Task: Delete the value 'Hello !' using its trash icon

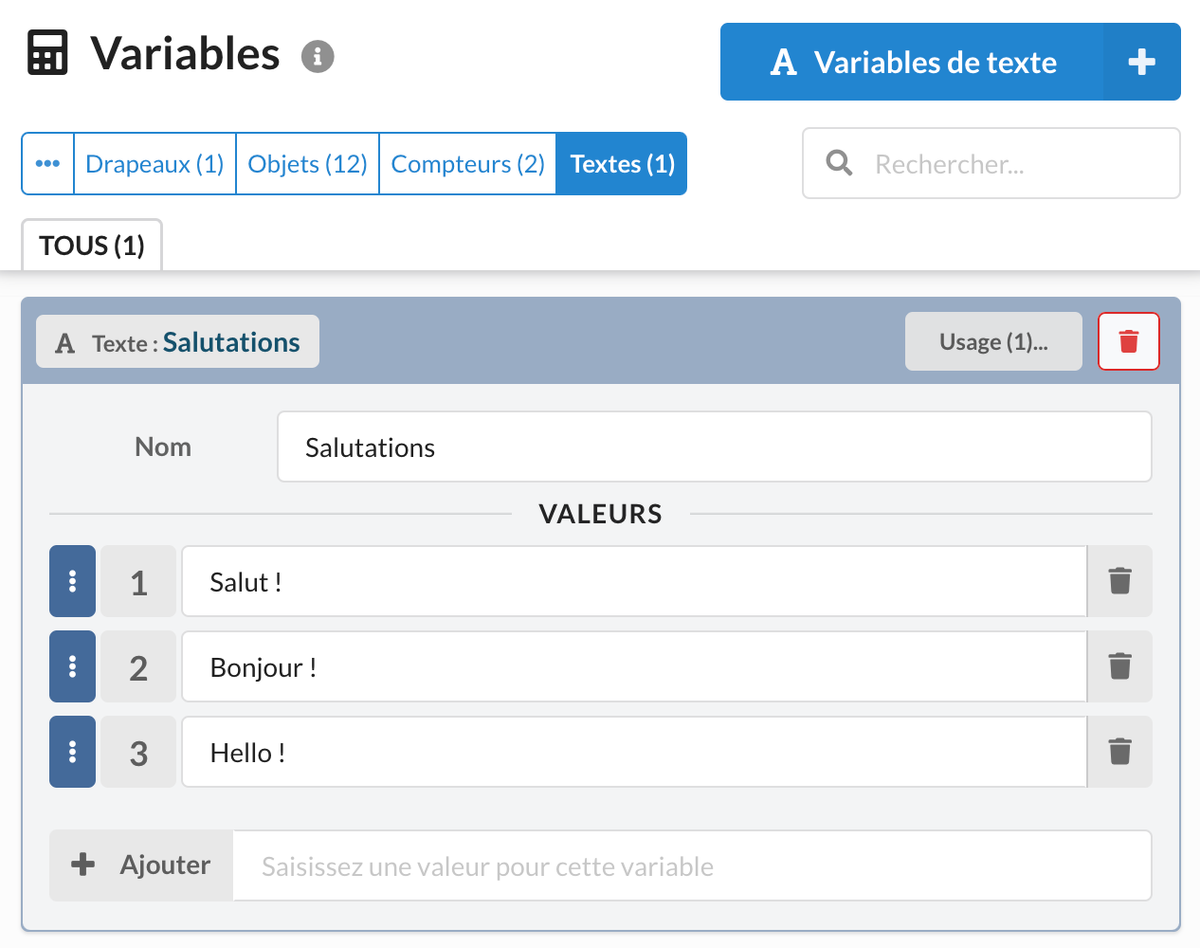Action: 1118,752
